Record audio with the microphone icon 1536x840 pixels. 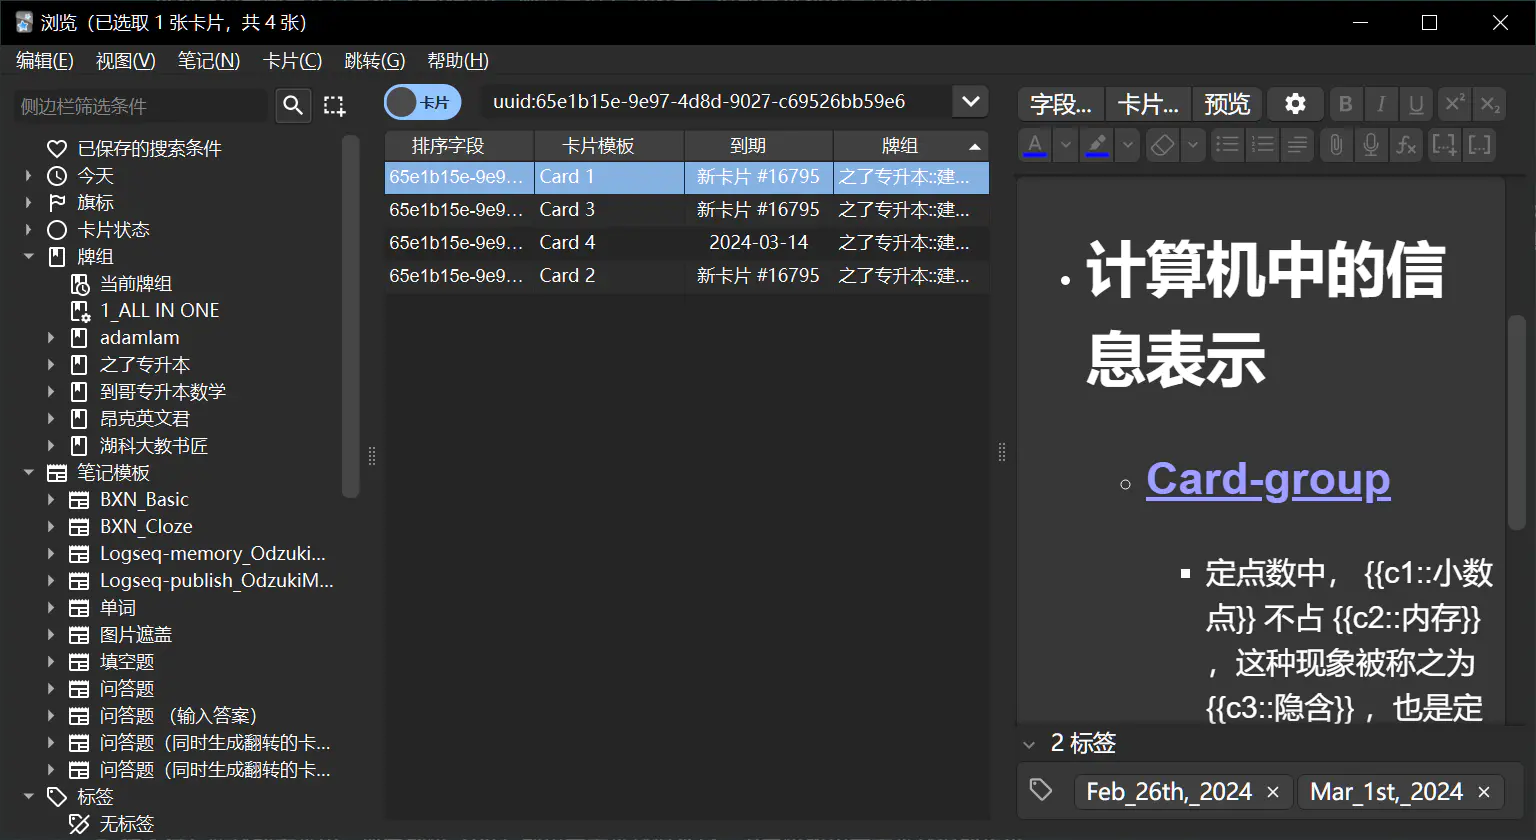point(1371,145)
